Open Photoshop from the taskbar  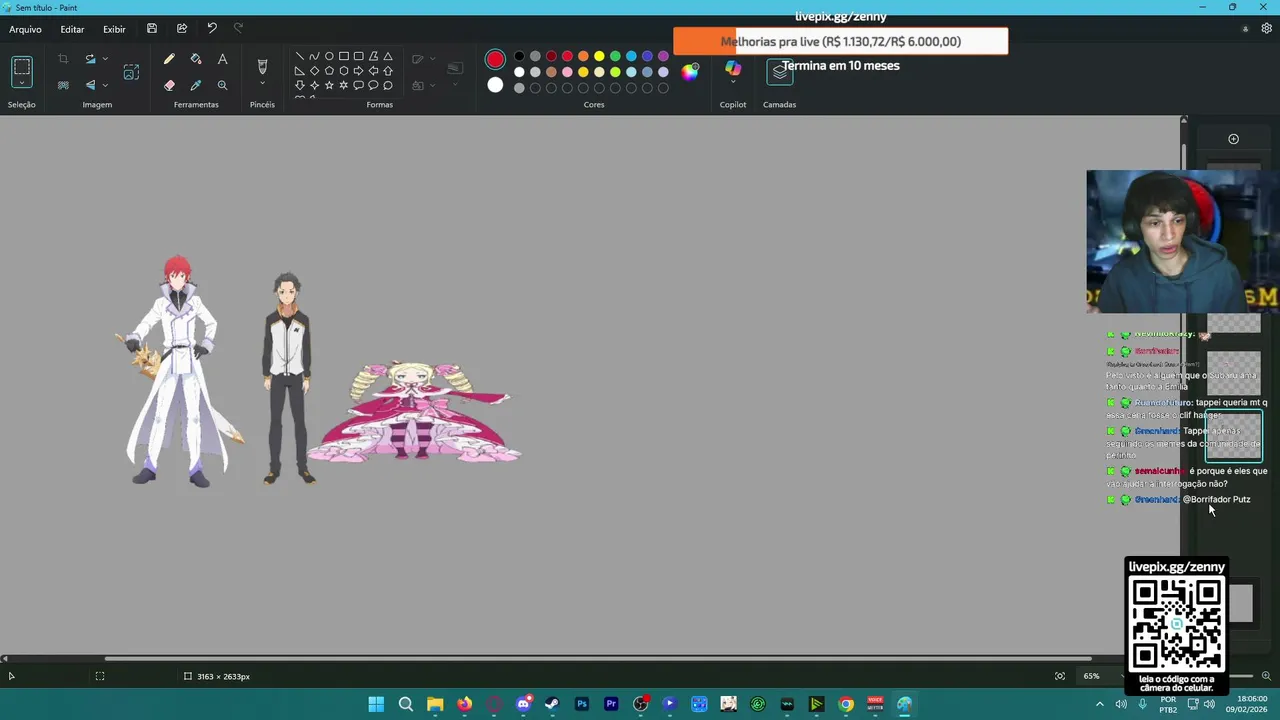point(581,704)
